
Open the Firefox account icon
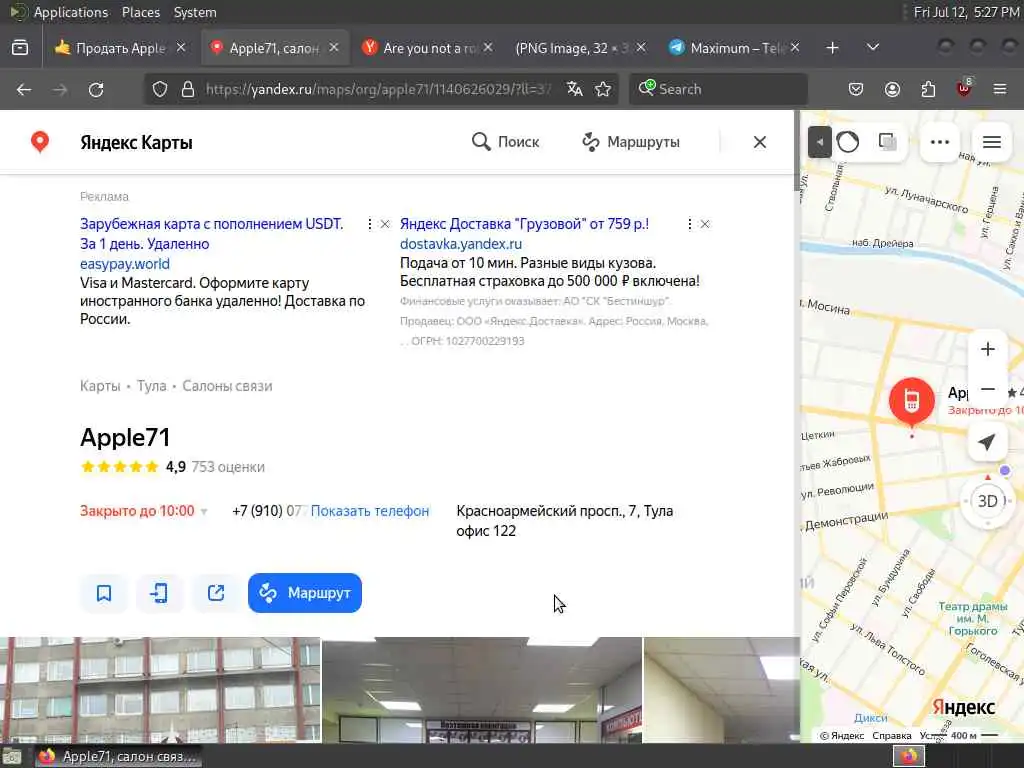[x=892, y=89]
